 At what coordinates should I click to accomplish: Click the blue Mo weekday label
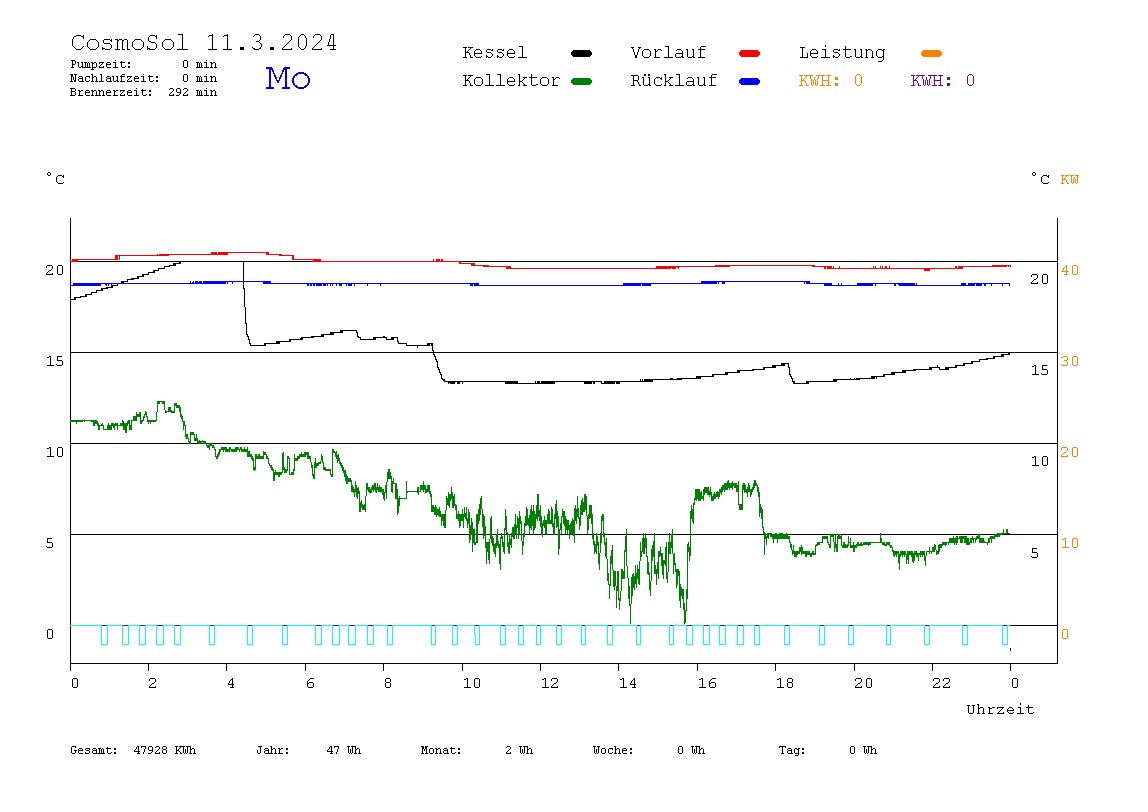point(288,78)
